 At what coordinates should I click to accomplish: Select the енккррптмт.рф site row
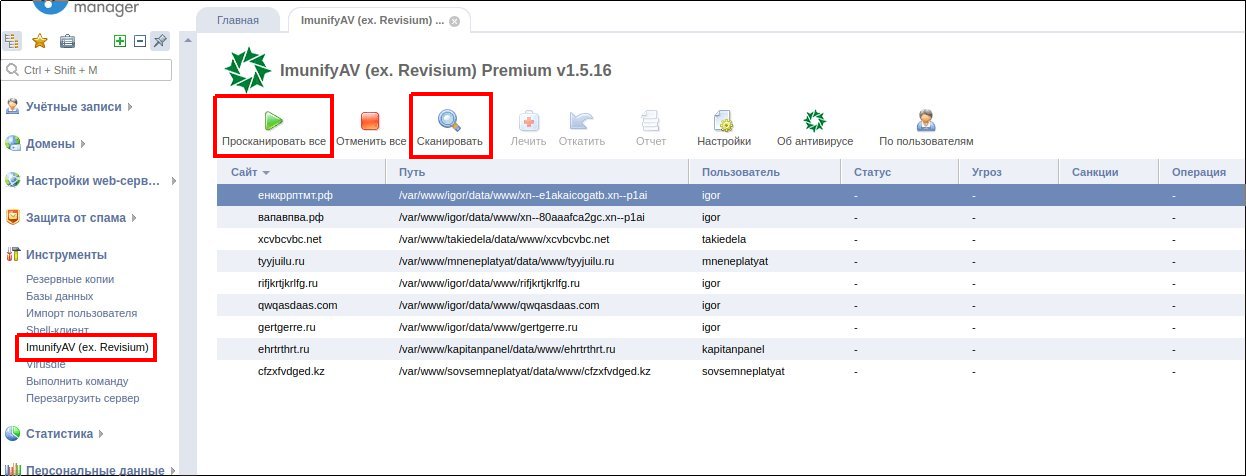732,195
